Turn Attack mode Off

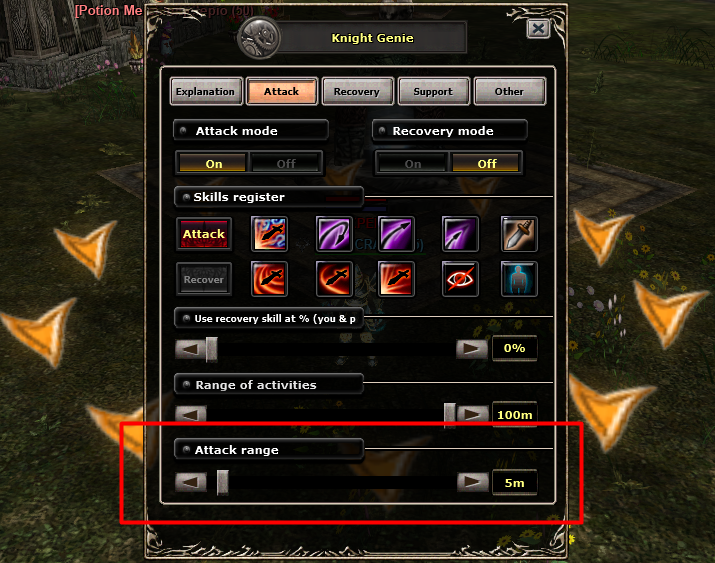click(286, 163)
